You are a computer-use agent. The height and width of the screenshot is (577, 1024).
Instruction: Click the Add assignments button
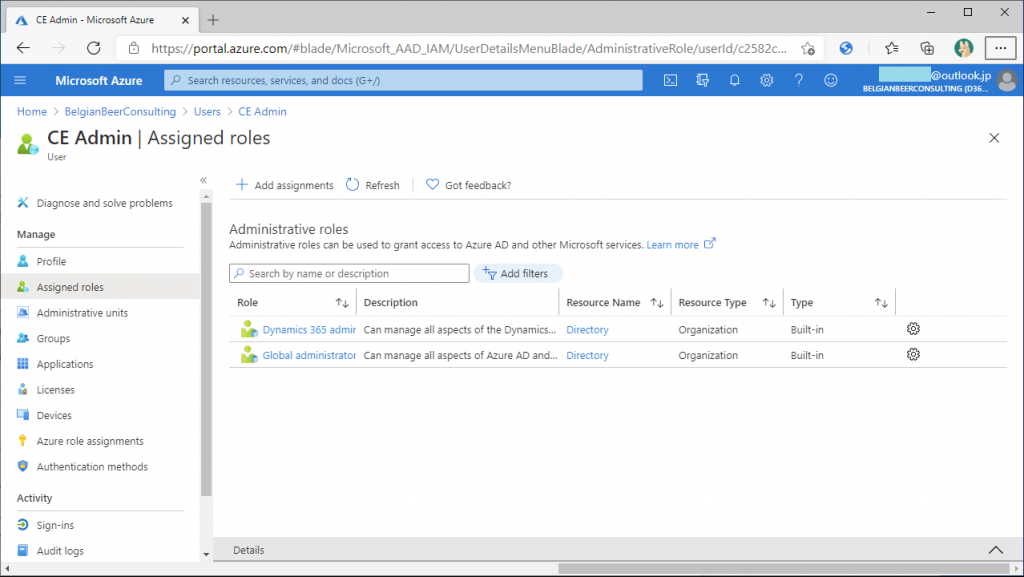click(284, 185)
